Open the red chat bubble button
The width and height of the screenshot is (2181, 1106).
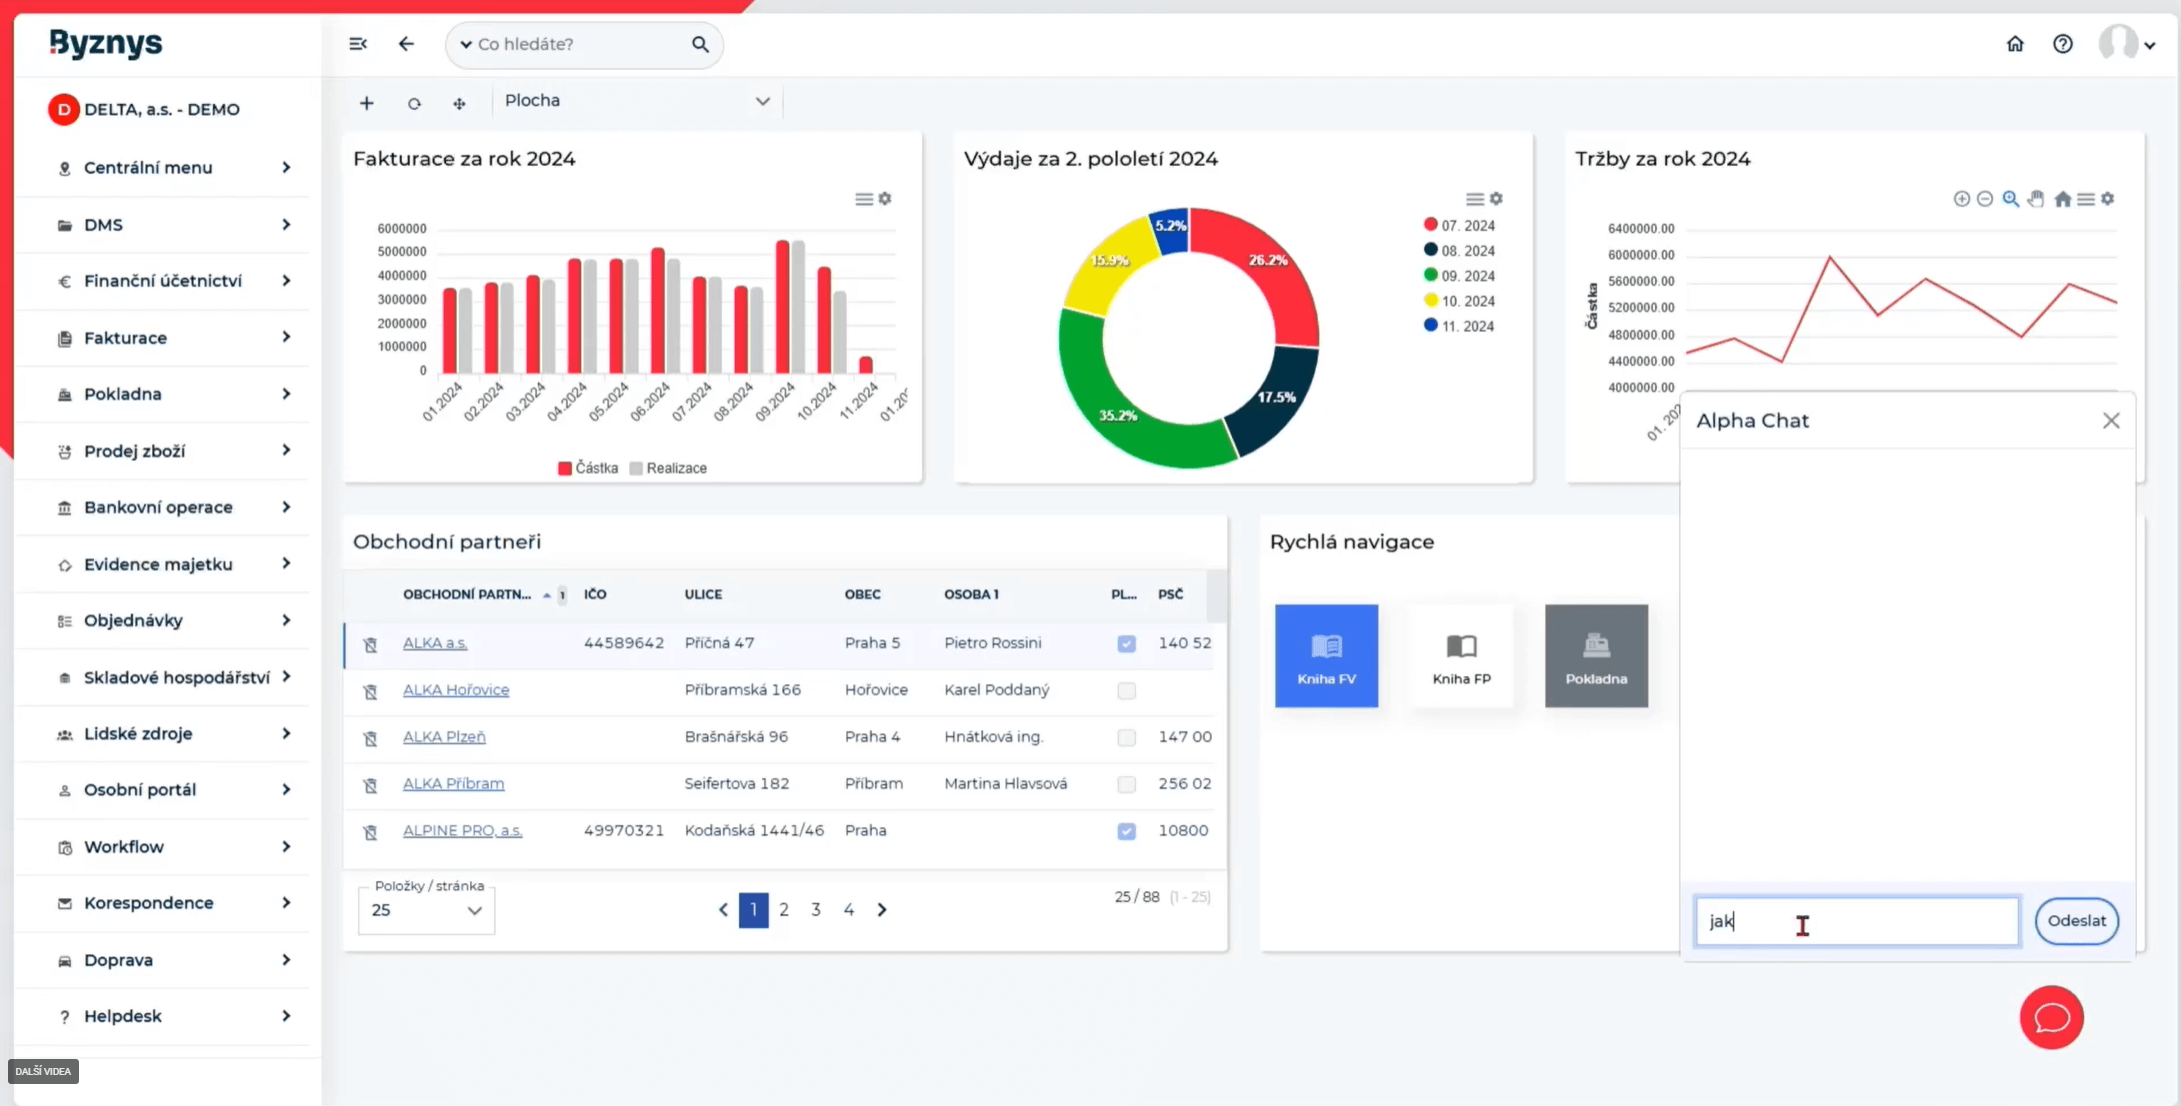(x=2051, y=1018)
